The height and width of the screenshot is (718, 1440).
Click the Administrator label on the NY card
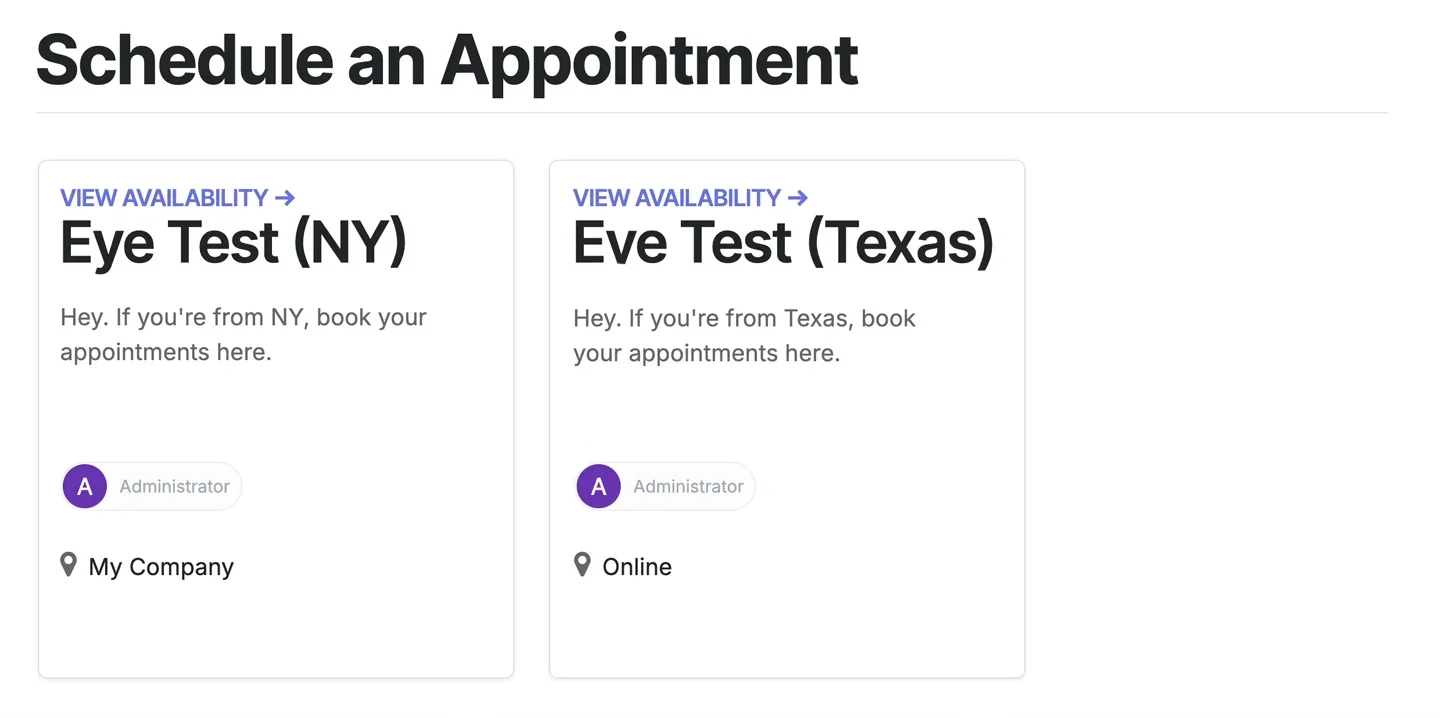(x=175, y=487)
